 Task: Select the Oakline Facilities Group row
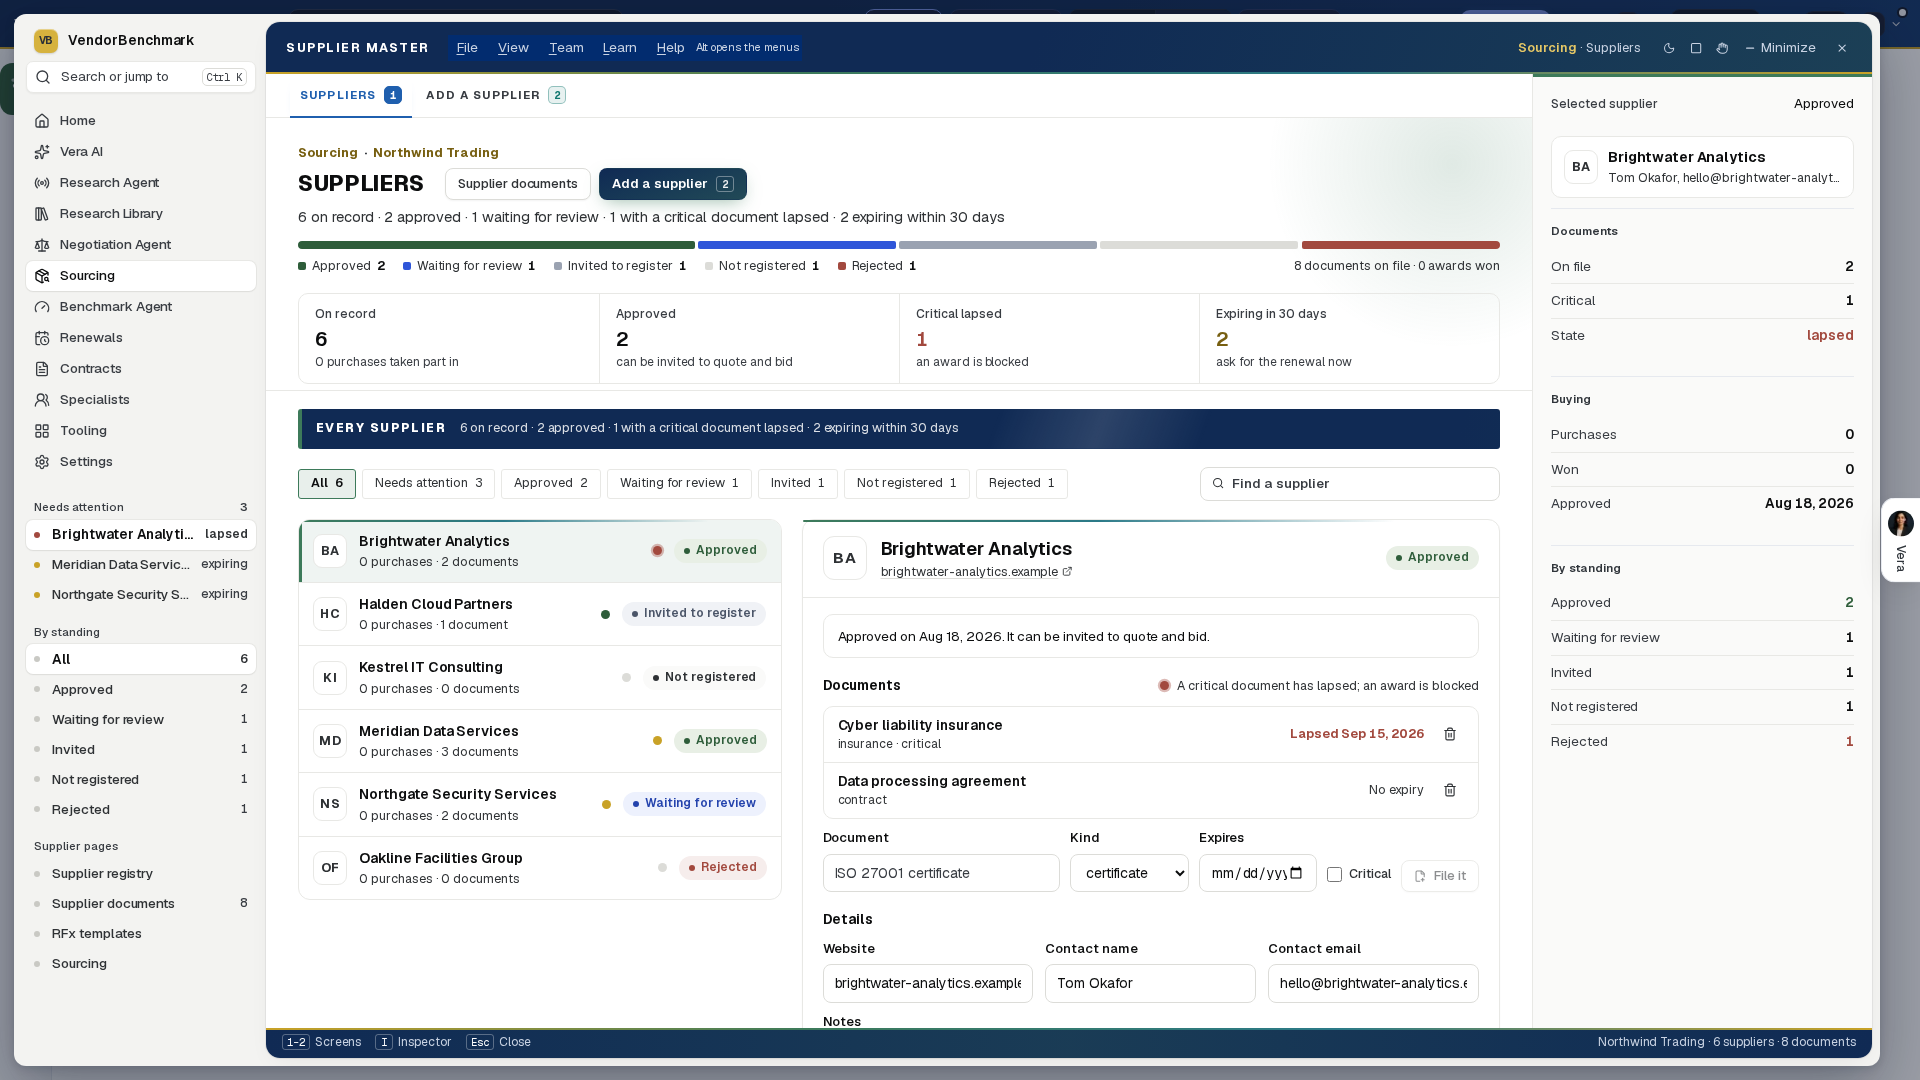point(540,868)
